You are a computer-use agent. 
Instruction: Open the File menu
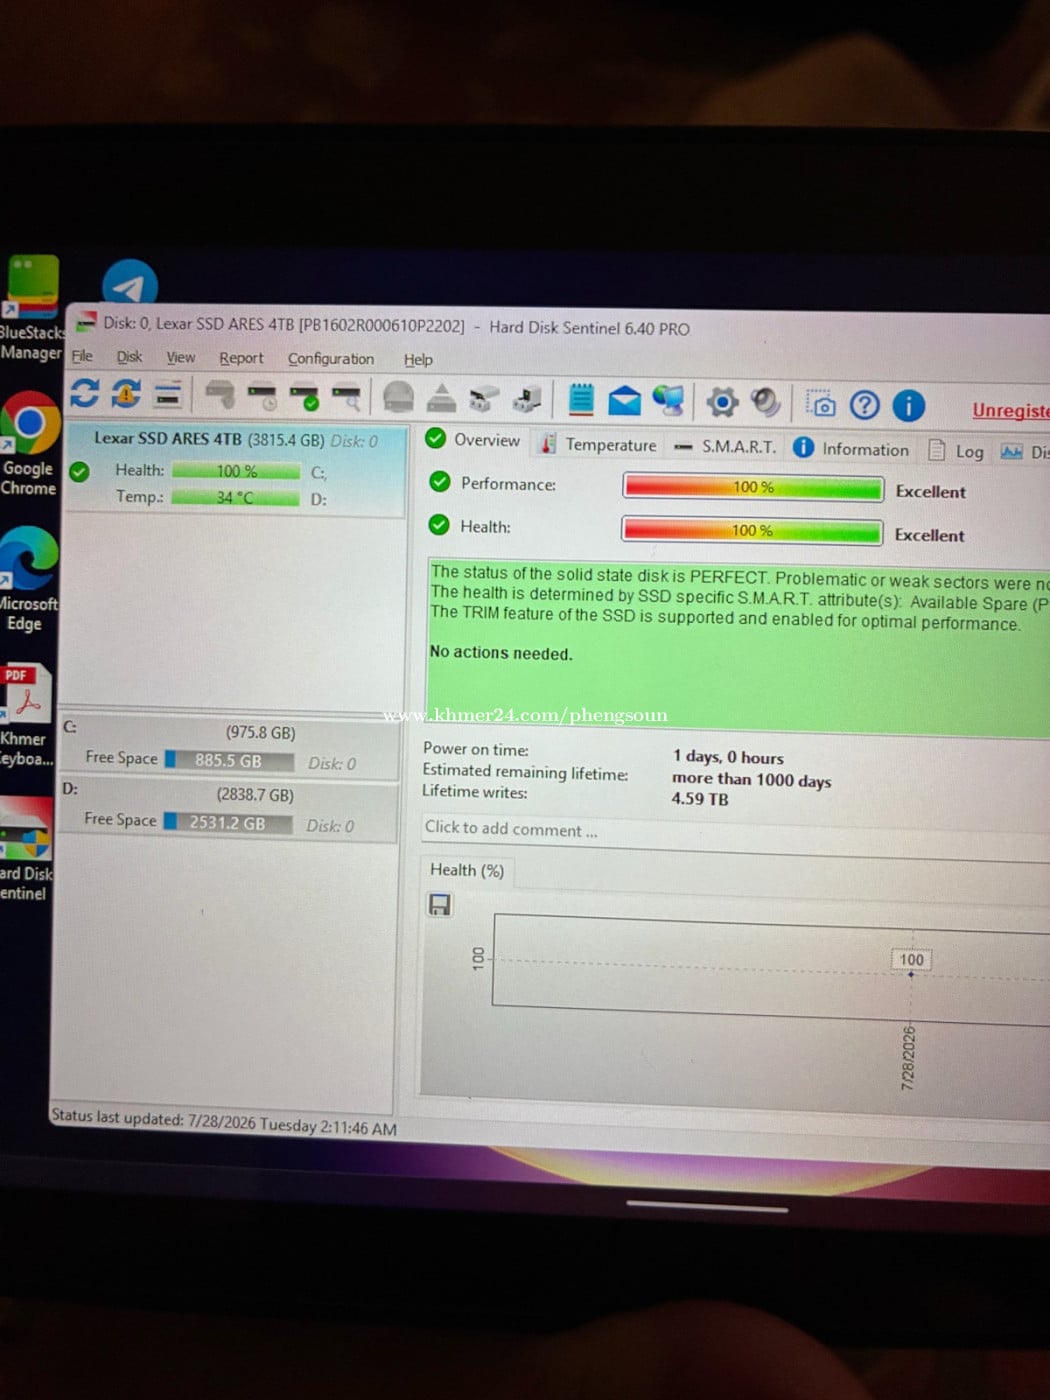[x=82, y=356]
